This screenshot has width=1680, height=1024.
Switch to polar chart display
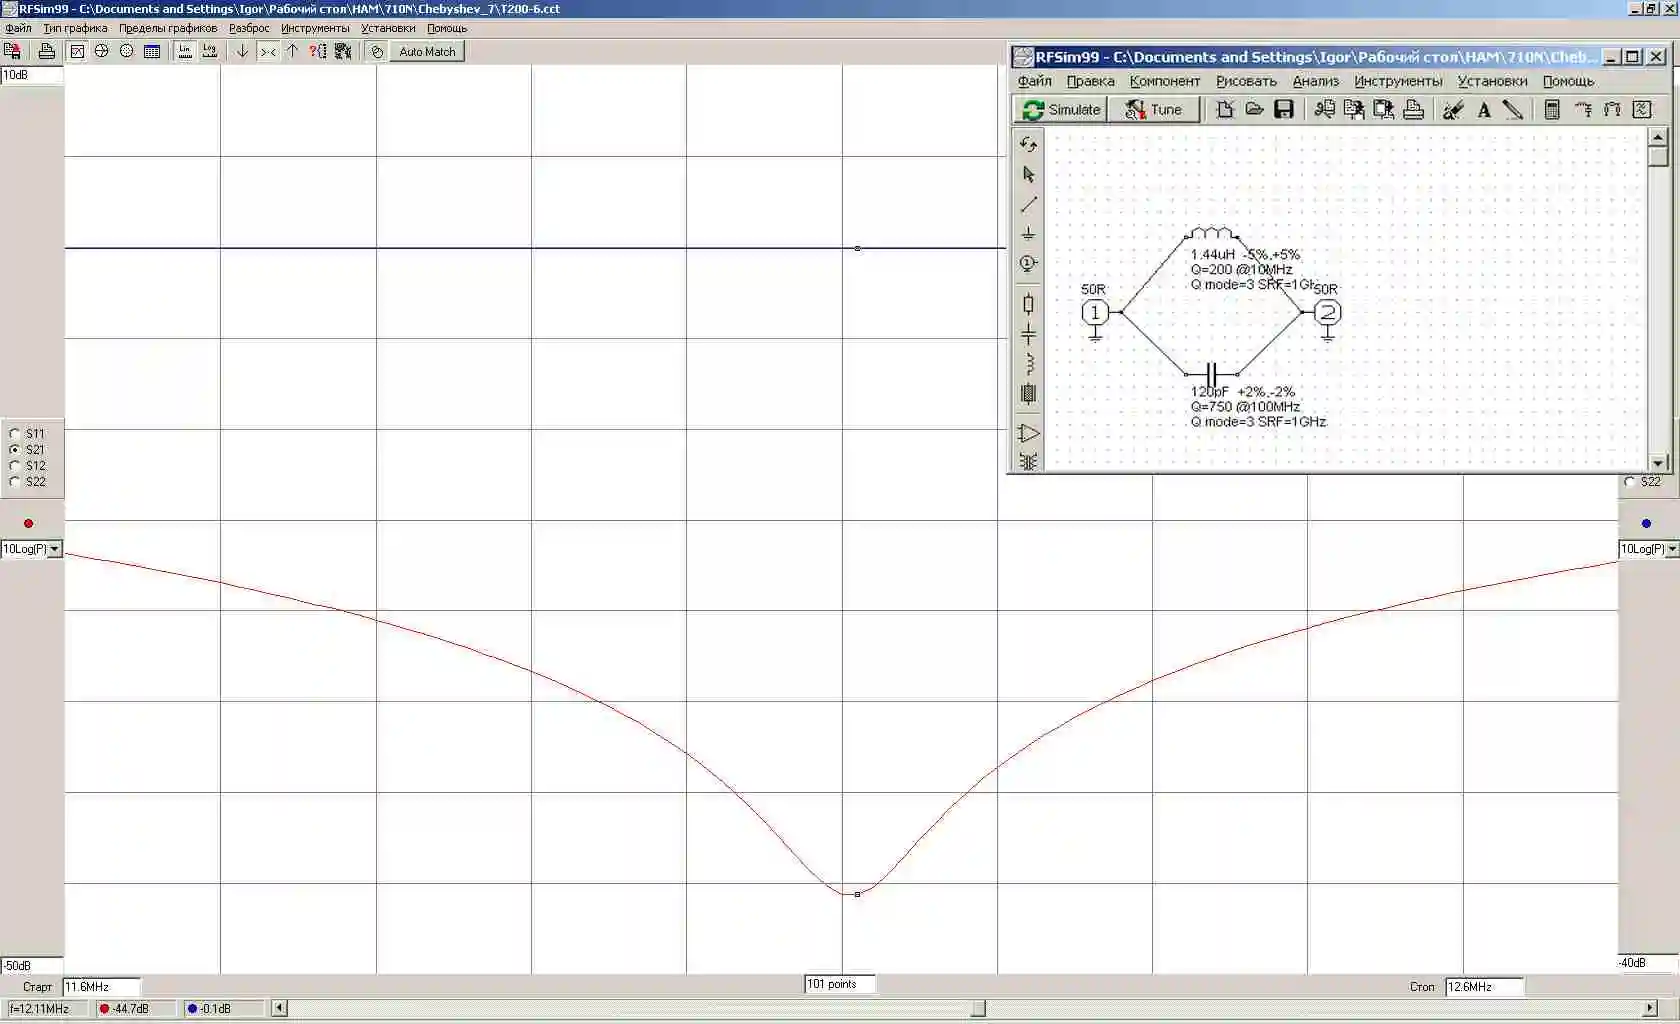(x=127, y=52)
